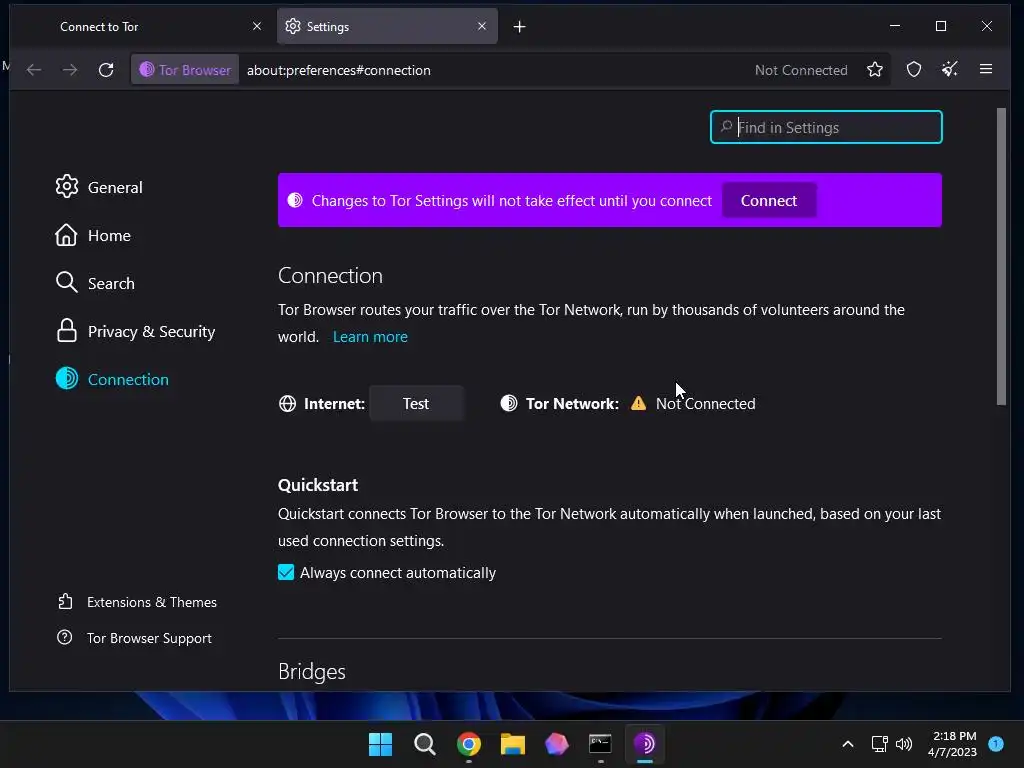Launch Google Chrome from taskbar
Viewport: 1024px width, 768px height.
tap(469, 744)
